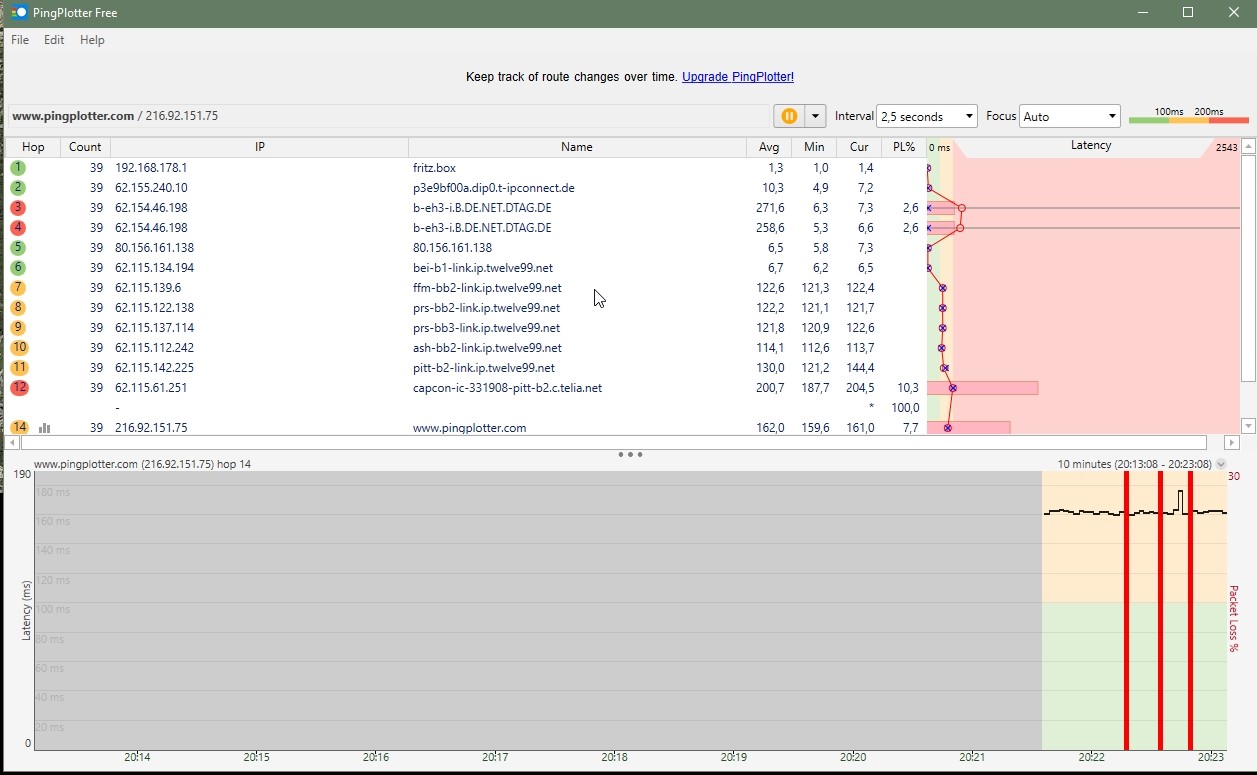Select prs-bb3-link.ip.twelve99.net hop name
The image size is (1257, 775).
[x=486, y=328]
